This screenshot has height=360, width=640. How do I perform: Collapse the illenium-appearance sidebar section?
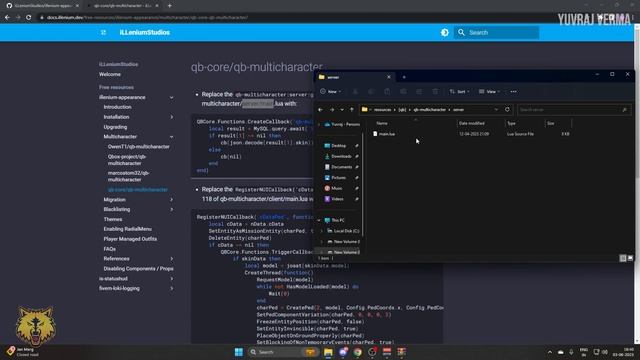pyautogui.click(x=171, y=97)
